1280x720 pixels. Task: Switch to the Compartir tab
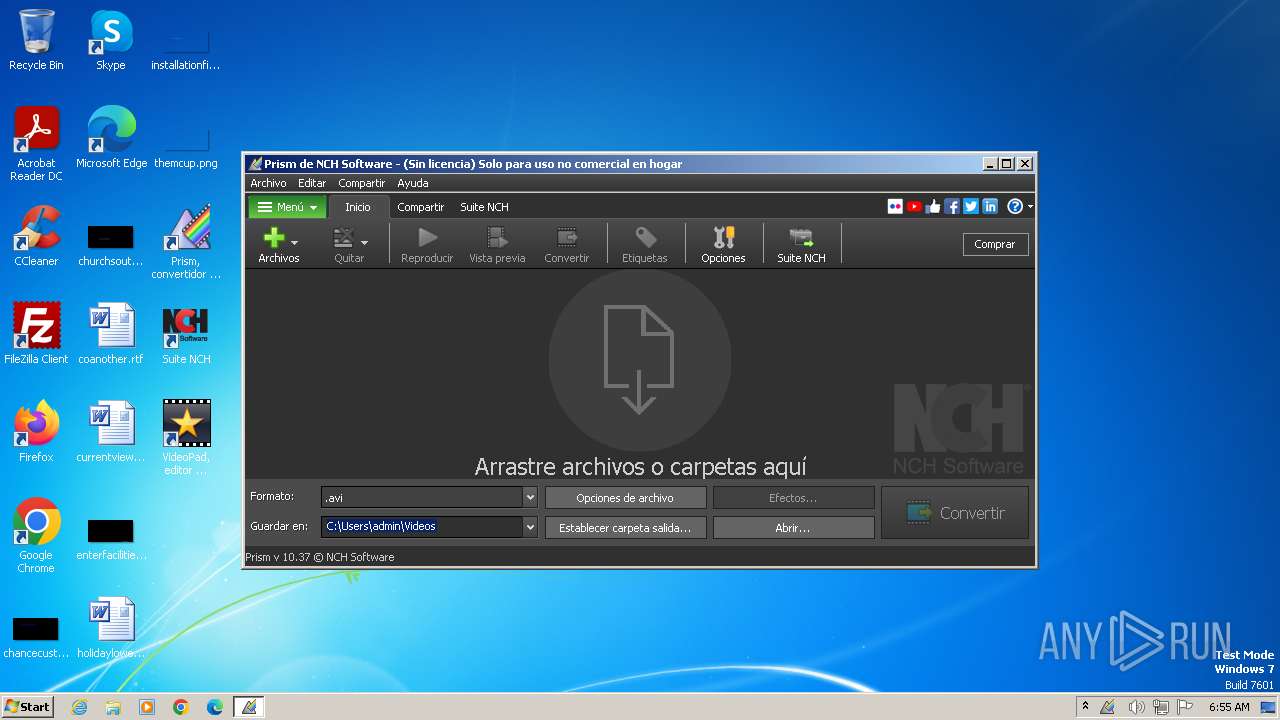420,207
